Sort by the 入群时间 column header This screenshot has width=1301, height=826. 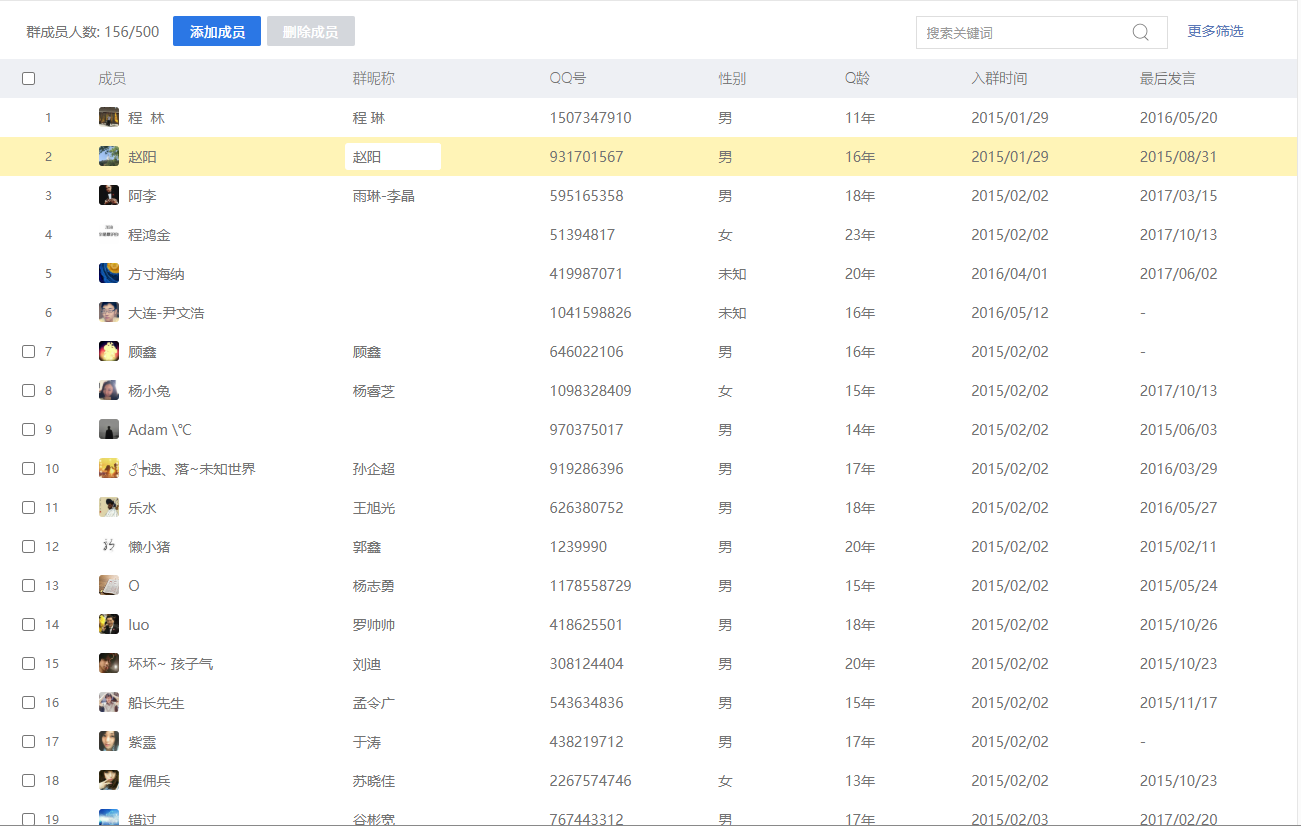point(999,78)
